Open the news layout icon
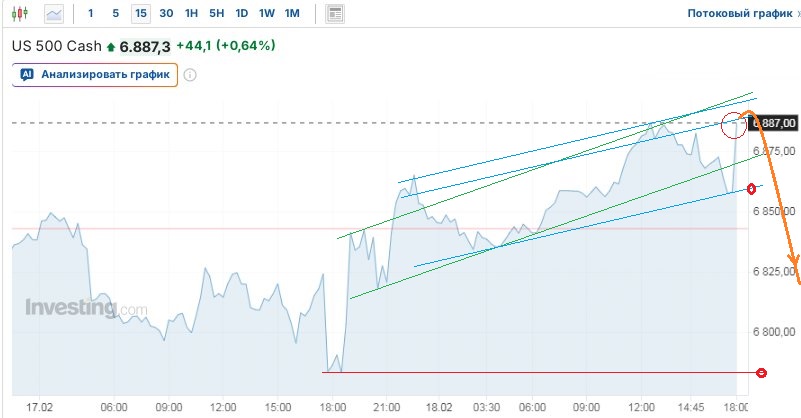 tap(335, 14)
